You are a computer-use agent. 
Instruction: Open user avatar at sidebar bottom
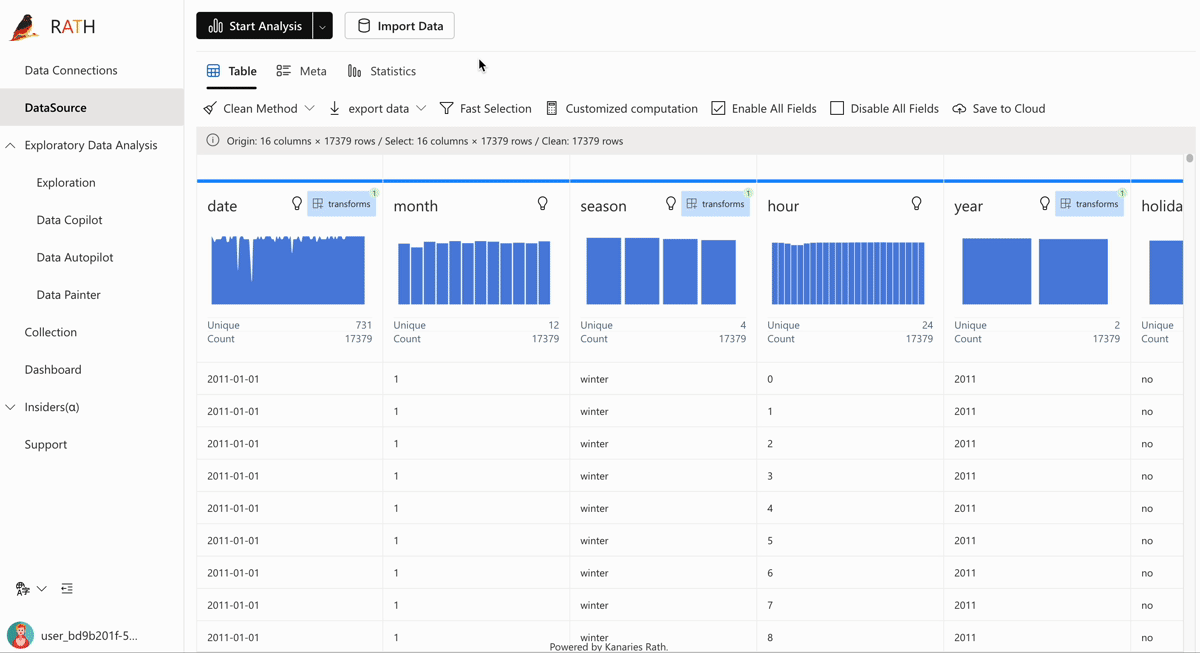tap(20, 635)
